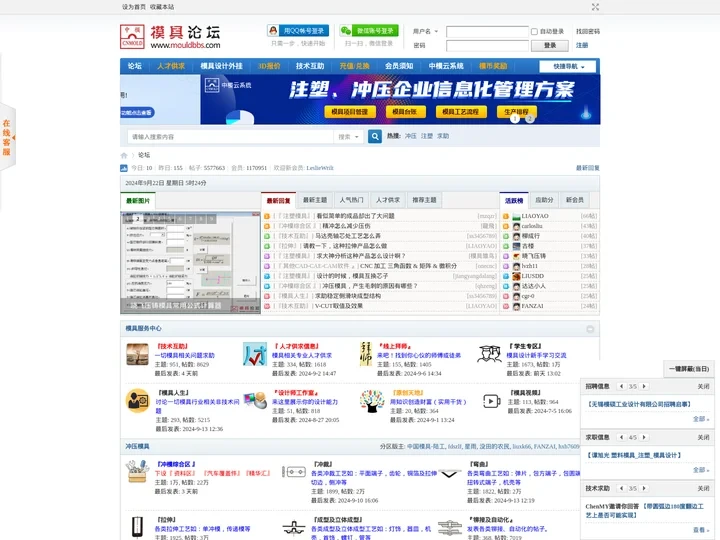This screenshot has width=720, height=540.
Task: Open 模具人生 forum icon
Action: [137, 401]
